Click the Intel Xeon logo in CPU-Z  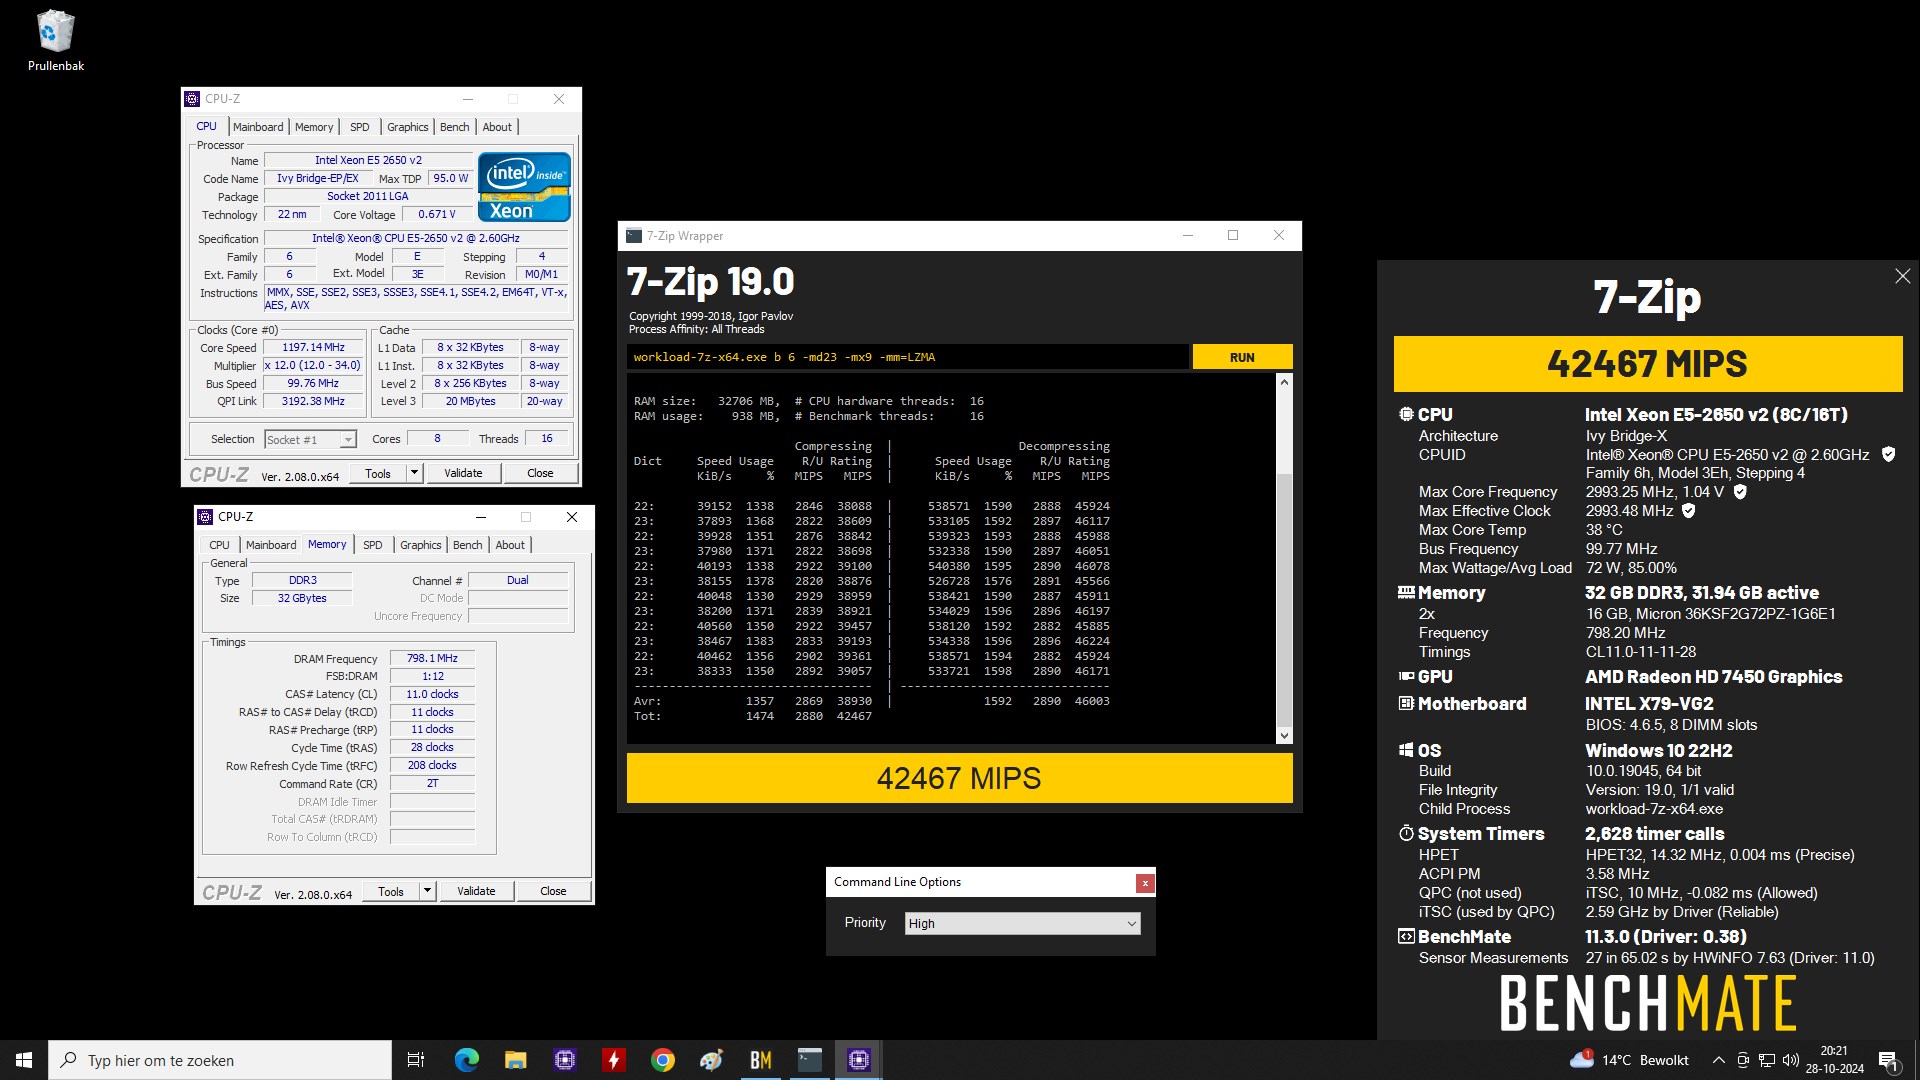pos(524,187)
